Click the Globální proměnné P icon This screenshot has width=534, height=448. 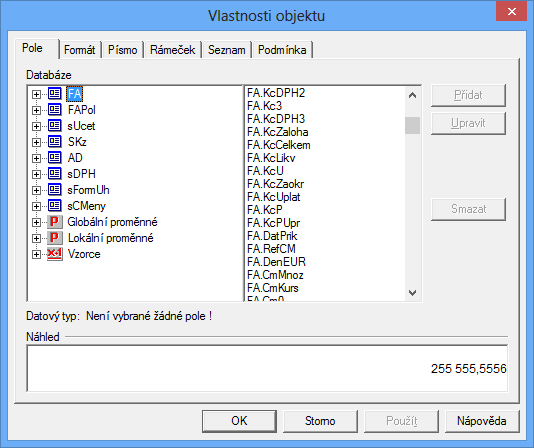coord(54,222)
